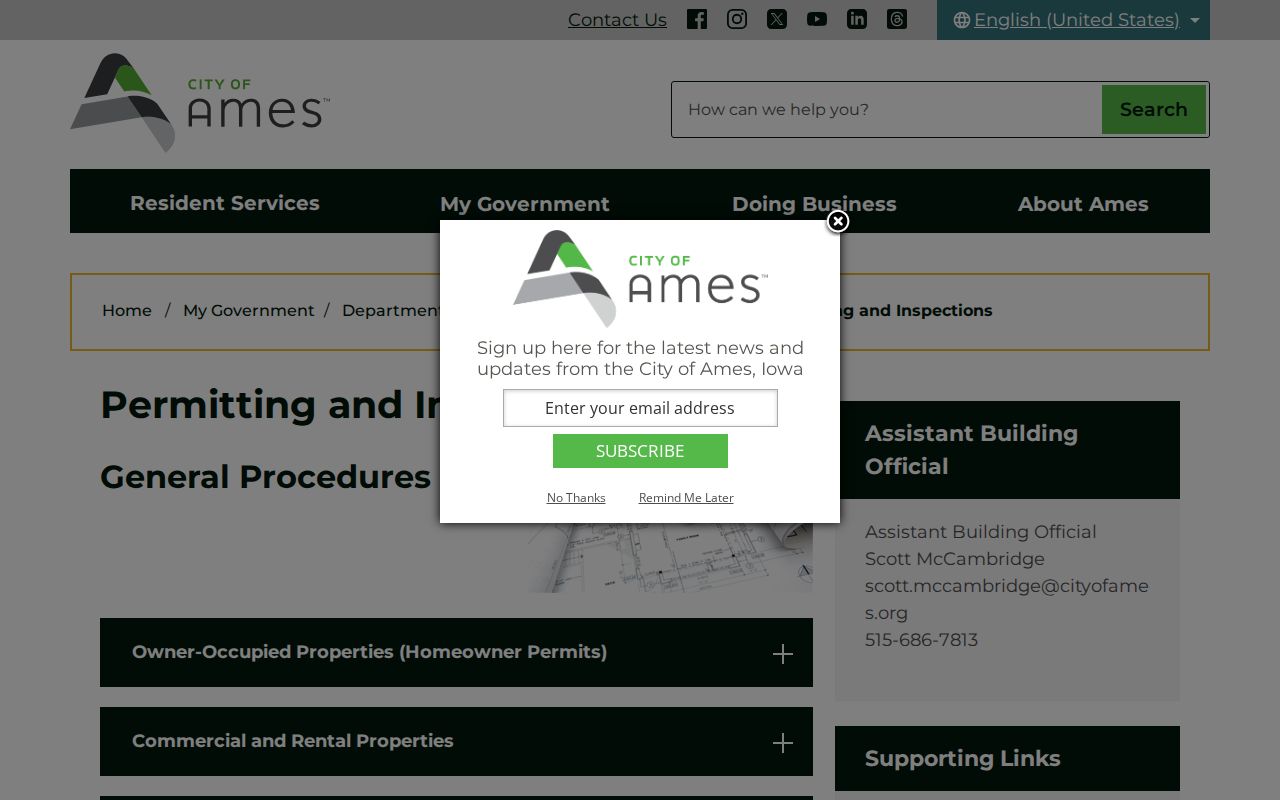
Task: Choose No Thanks in signup popup
Action: 576,497
